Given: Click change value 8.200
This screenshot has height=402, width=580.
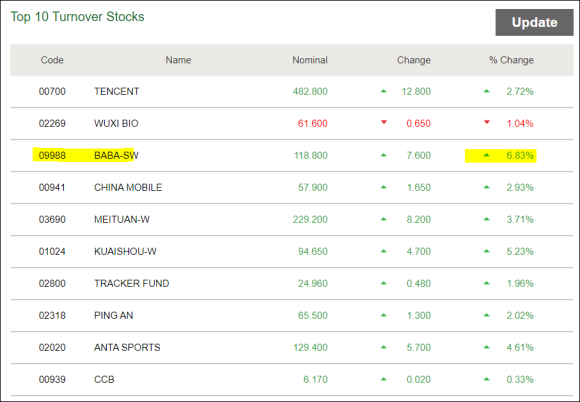Looking at the screenshot, I should 419,219.
